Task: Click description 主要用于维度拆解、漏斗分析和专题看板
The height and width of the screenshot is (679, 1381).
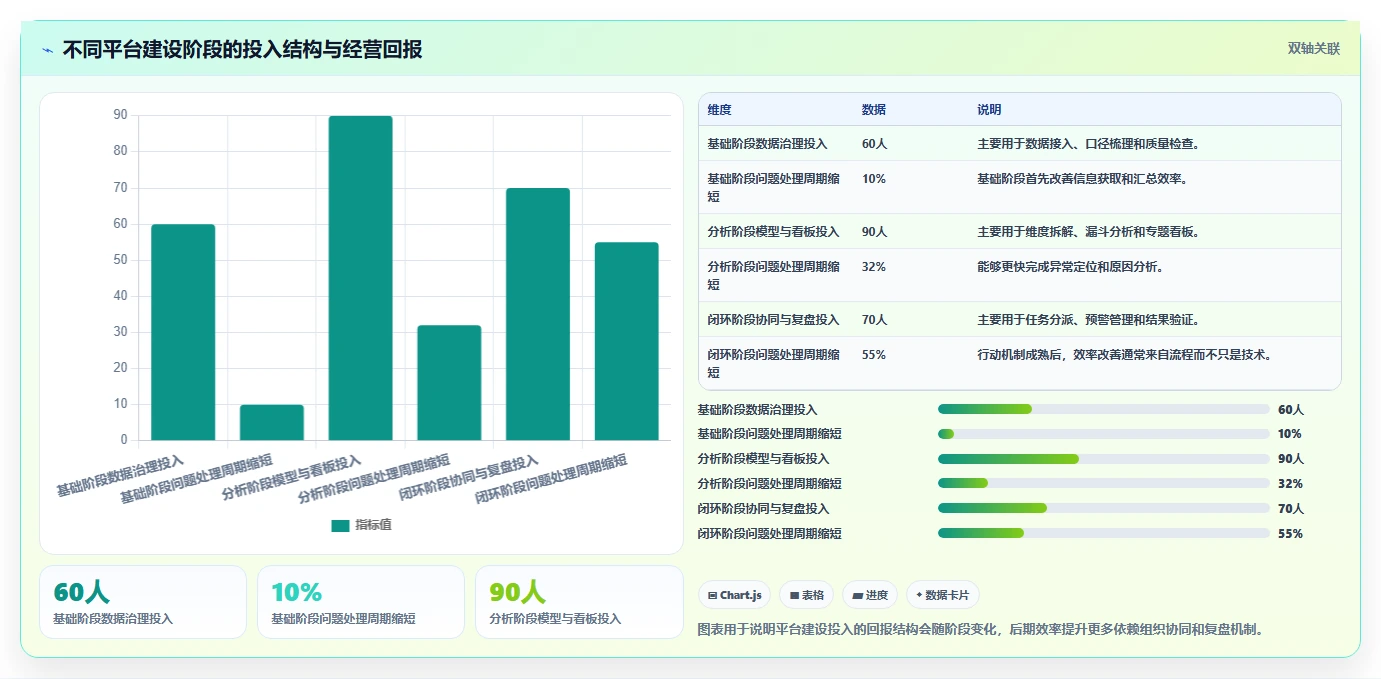Action: [1088, 232]
